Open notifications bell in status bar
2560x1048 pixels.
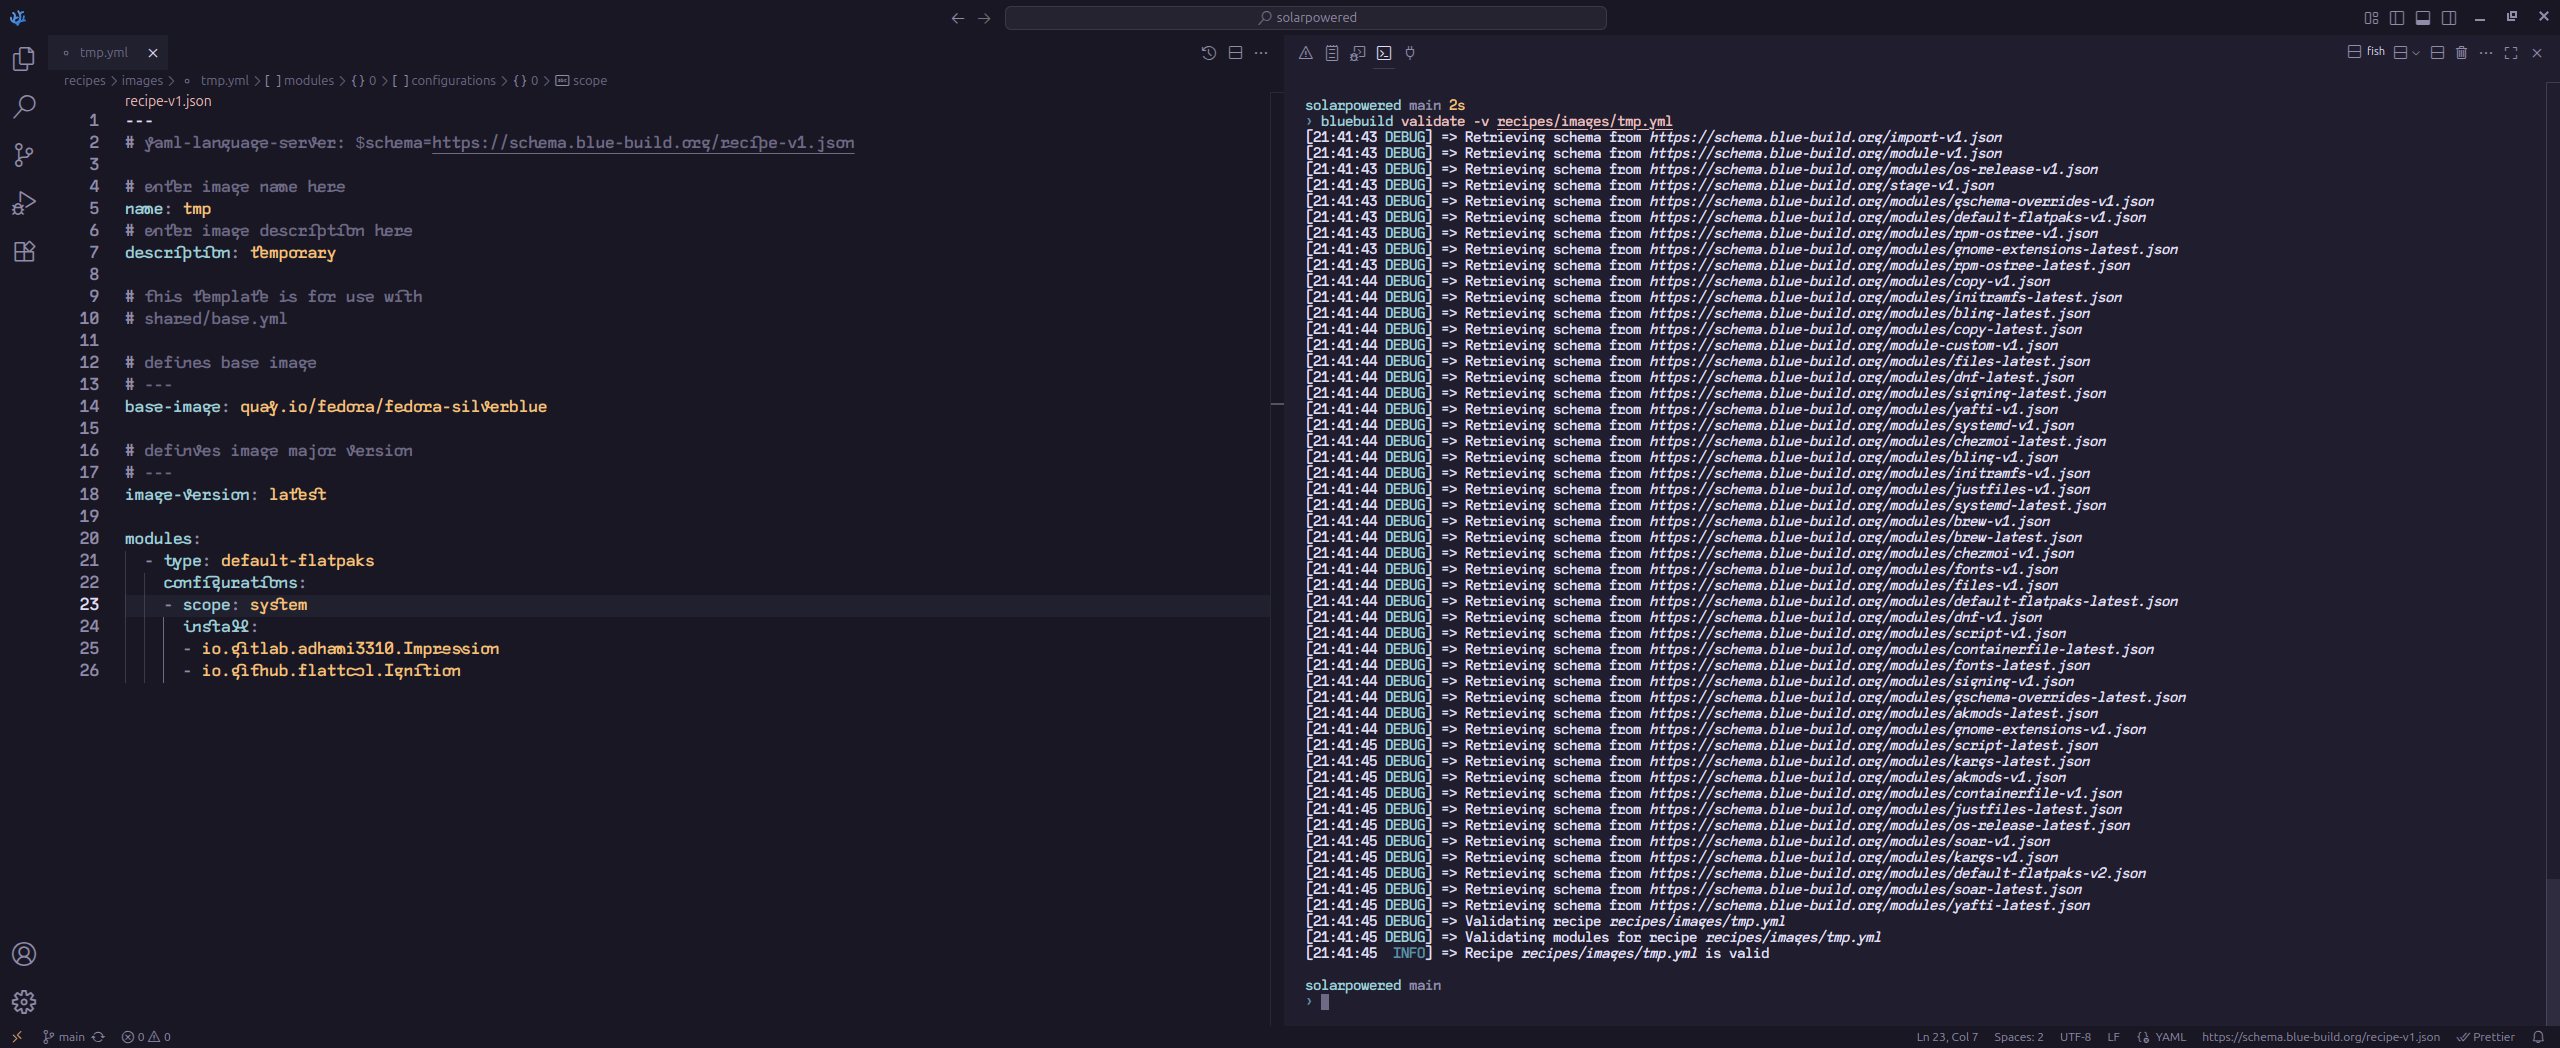2538,1037
